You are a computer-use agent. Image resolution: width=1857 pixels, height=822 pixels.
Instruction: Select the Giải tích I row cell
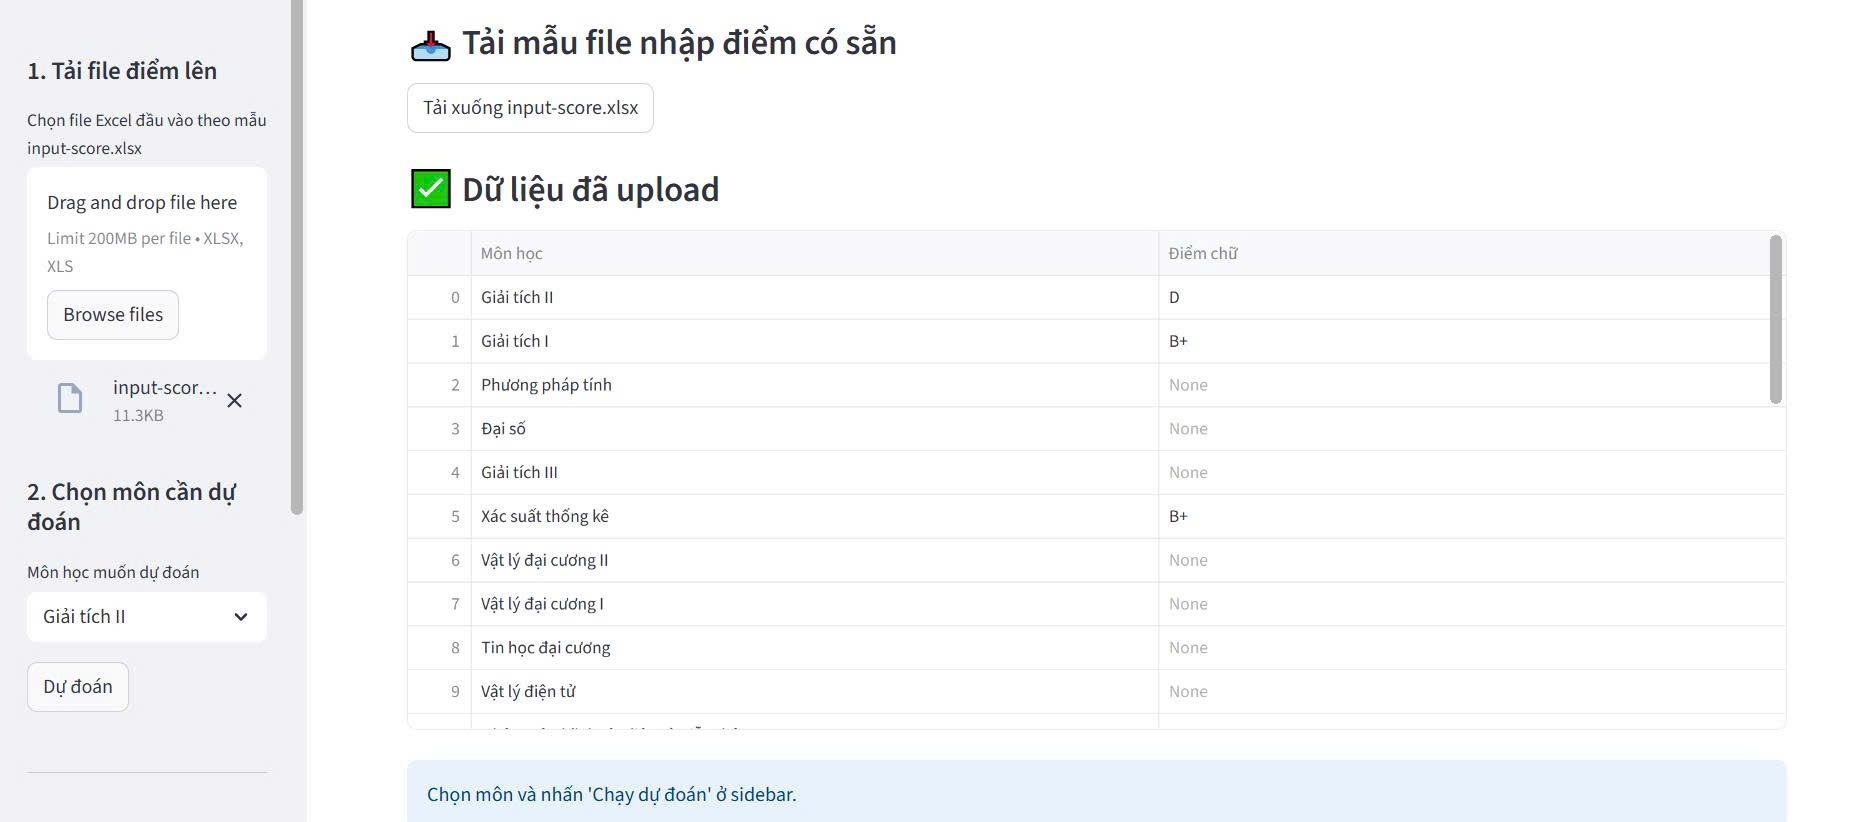(x=814, y=341)
